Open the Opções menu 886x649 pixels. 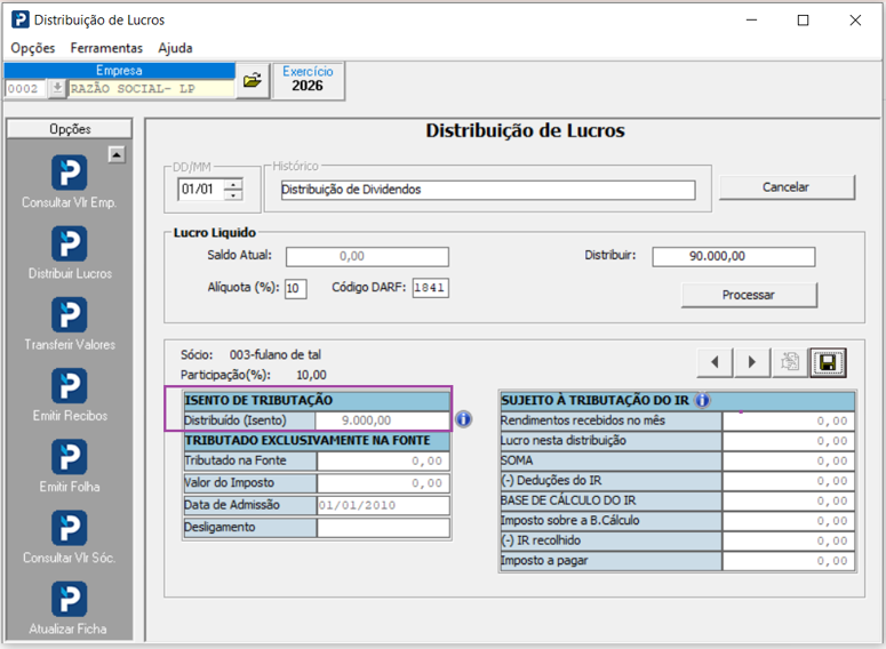pos(33,48)
